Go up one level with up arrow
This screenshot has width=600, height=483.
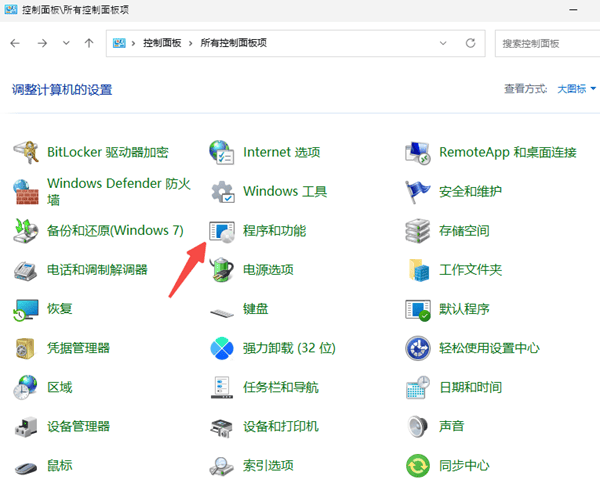(89, 43)
